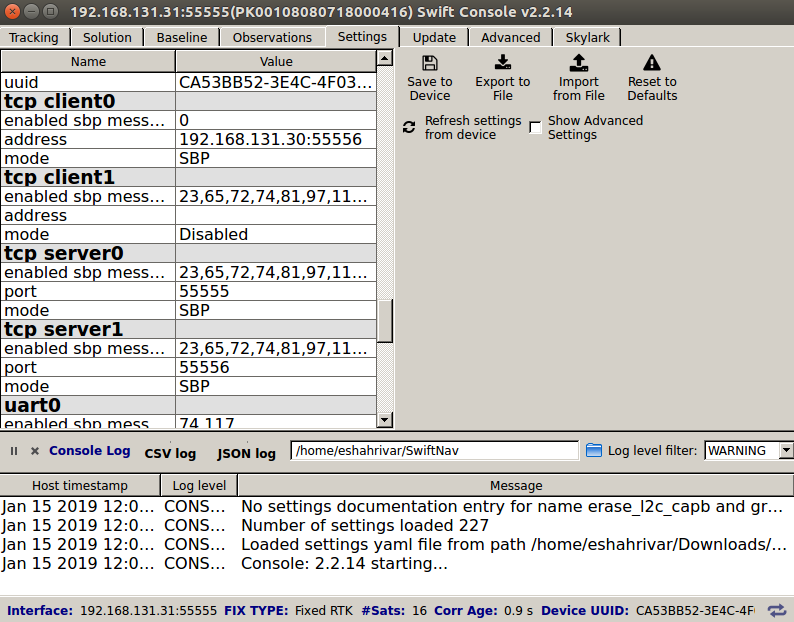Clear the console log with X icon
The height and width of the screenshot is (622, 794).
pyautogui.click(x=35, y=451)
